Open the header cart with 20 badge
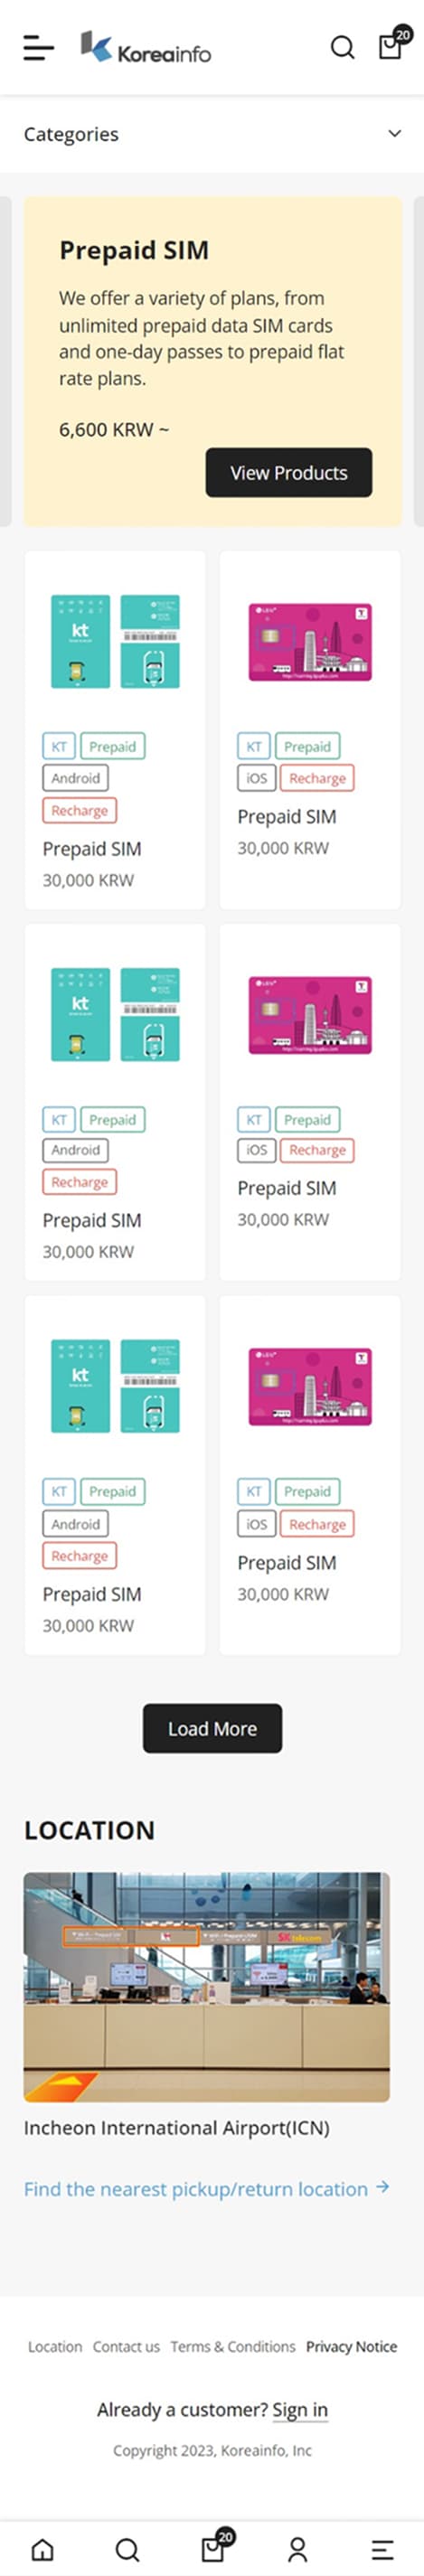 pyautogui.click(x=392, y=45)
